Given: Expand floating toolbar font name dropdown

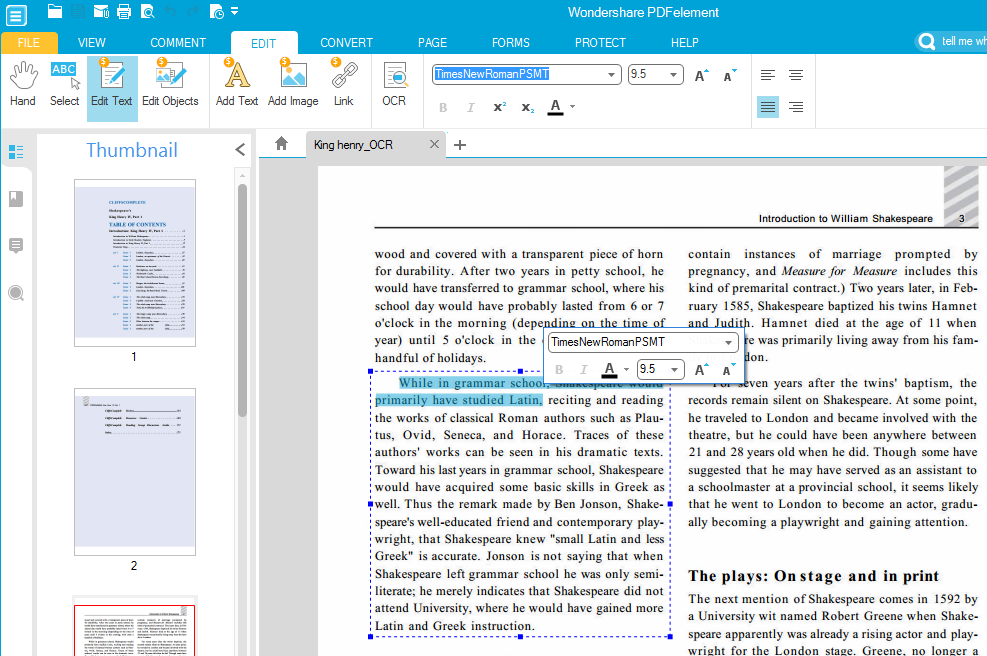Looking at the screenshot, I should 729,342.
